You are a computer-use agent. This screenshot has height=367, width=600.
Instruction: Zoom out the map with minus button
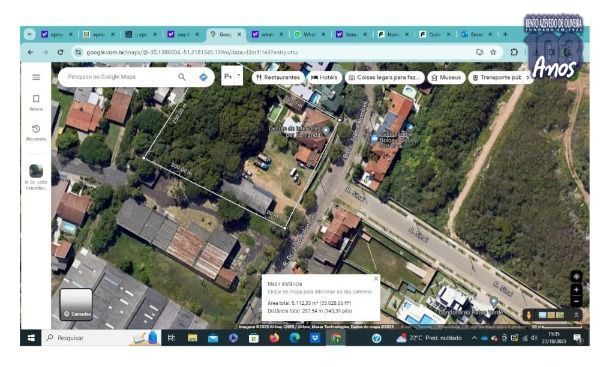click(x=576, y=302)
